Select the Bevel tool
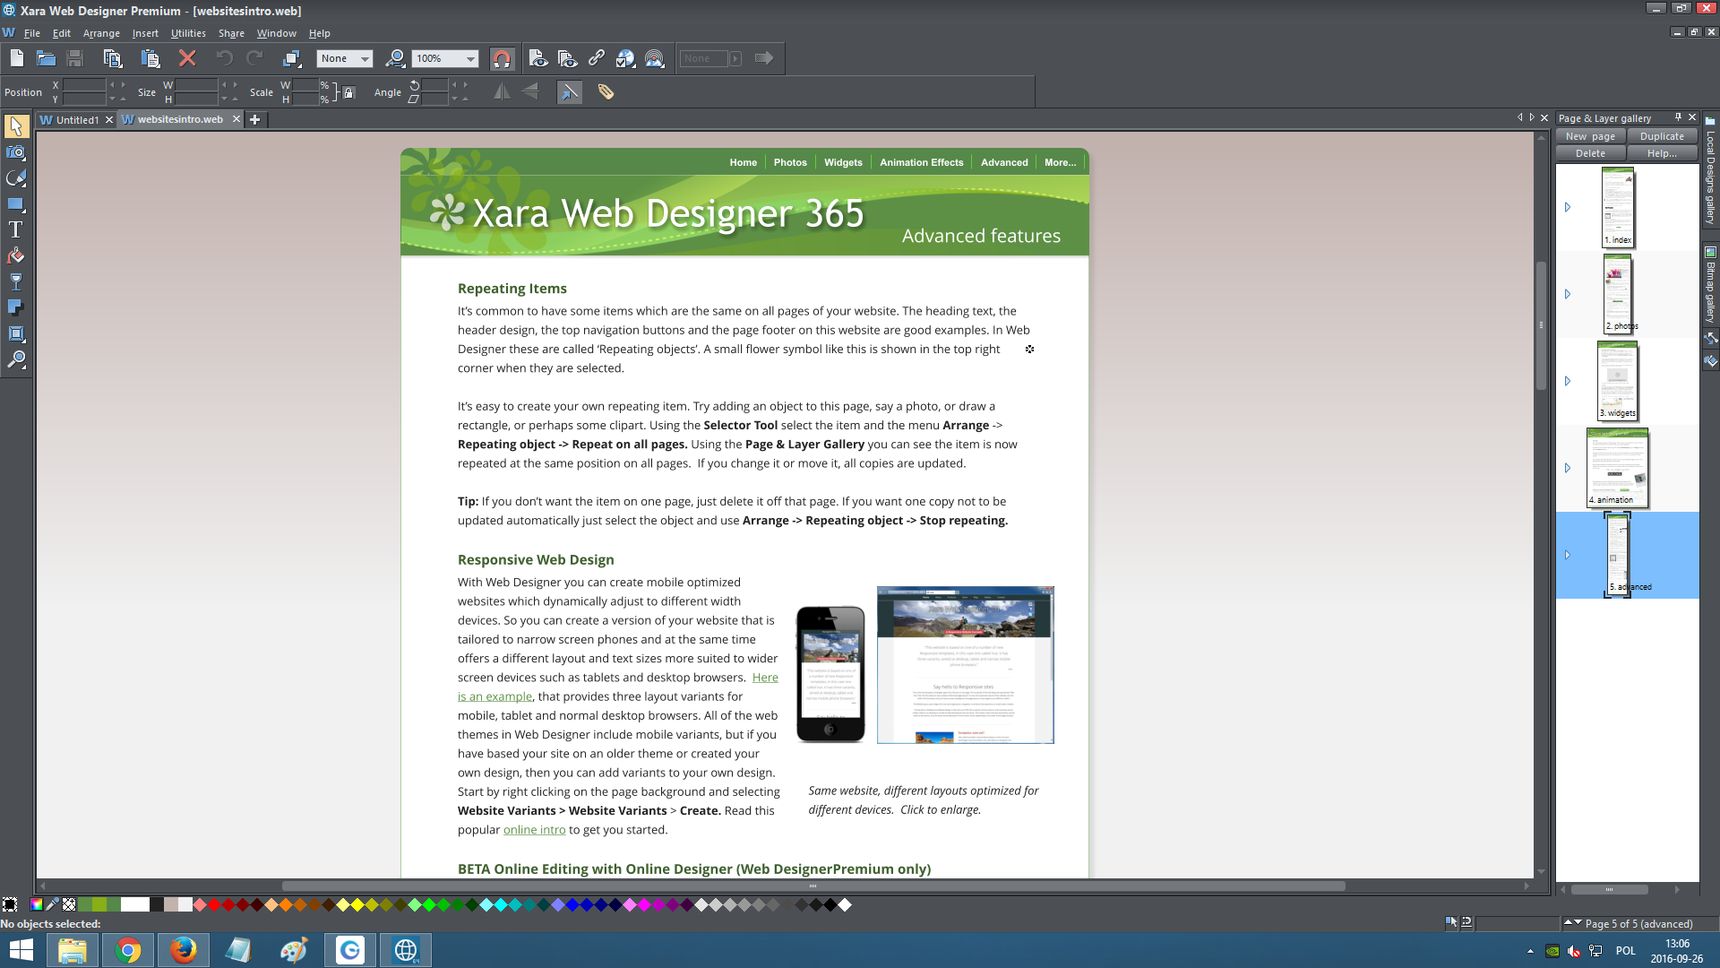Screen dimensions: 1720x968 pyautogui.click(x=16, y=334)
